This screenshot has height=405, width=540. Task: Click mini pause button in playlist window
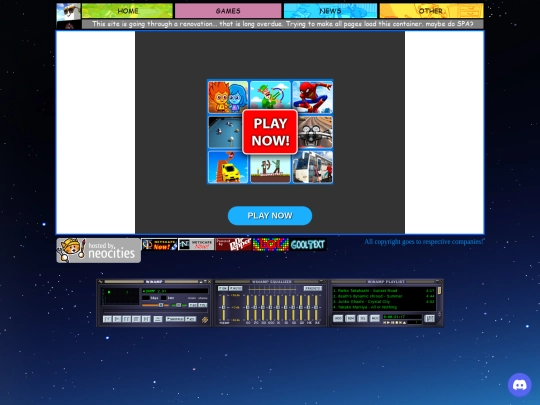393,322
